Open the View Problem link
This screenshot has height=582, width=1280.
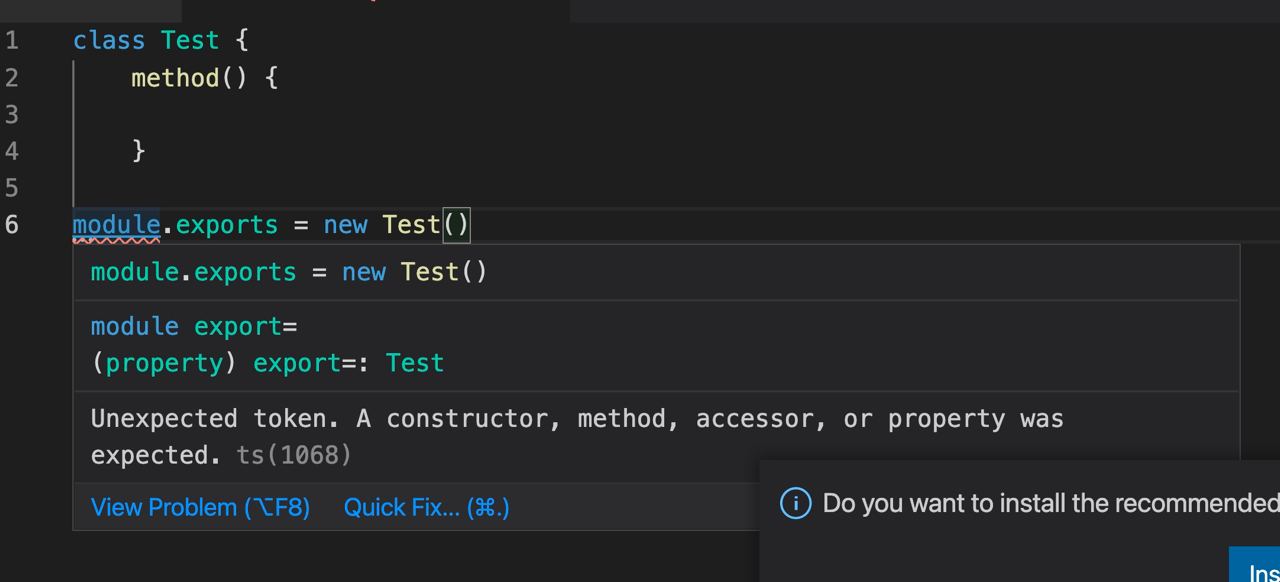pos(200,507)
